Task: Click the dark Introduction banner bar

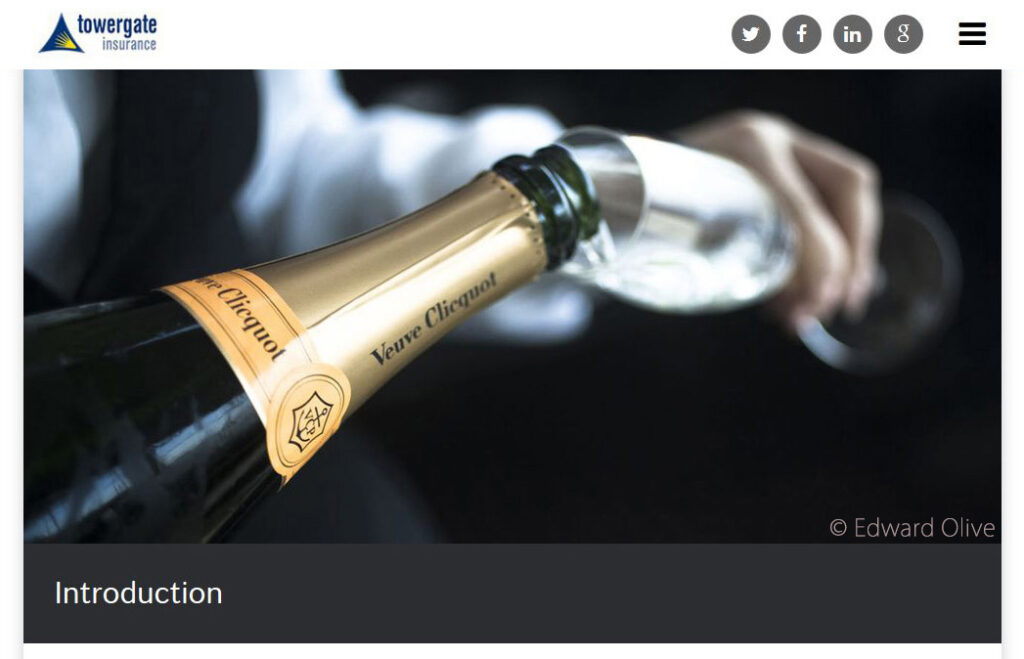Action: (x=512, y=593)
